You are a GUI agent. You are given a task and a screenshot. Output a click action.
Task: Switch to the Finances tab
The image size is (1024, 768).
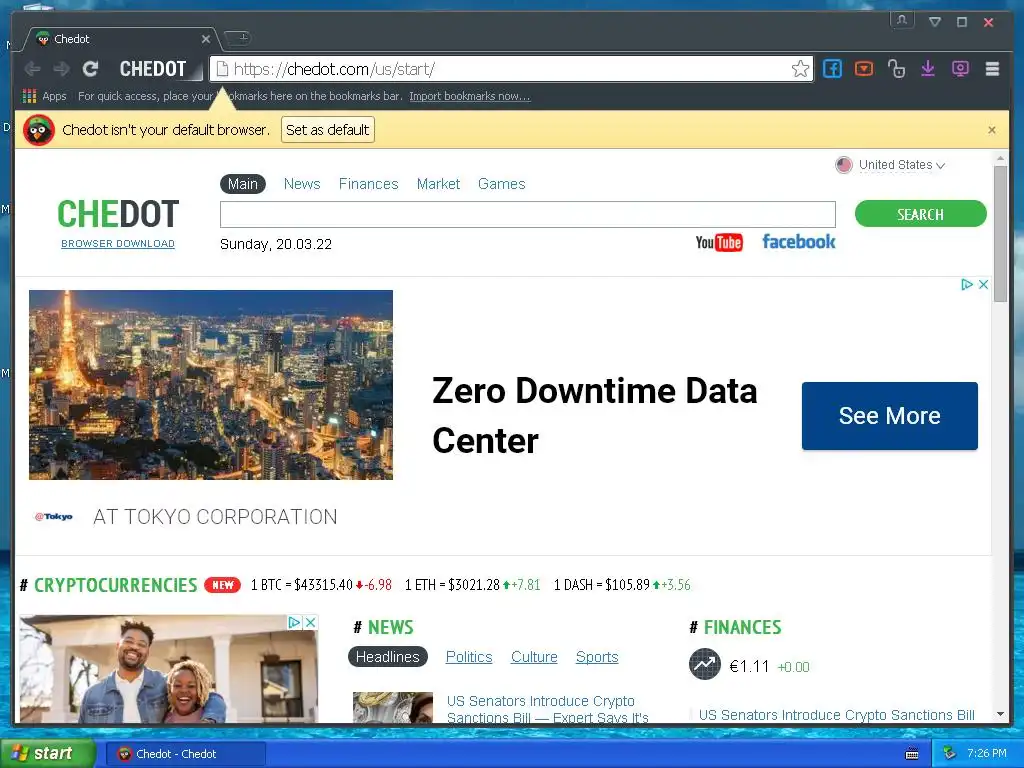click(368, 184)
